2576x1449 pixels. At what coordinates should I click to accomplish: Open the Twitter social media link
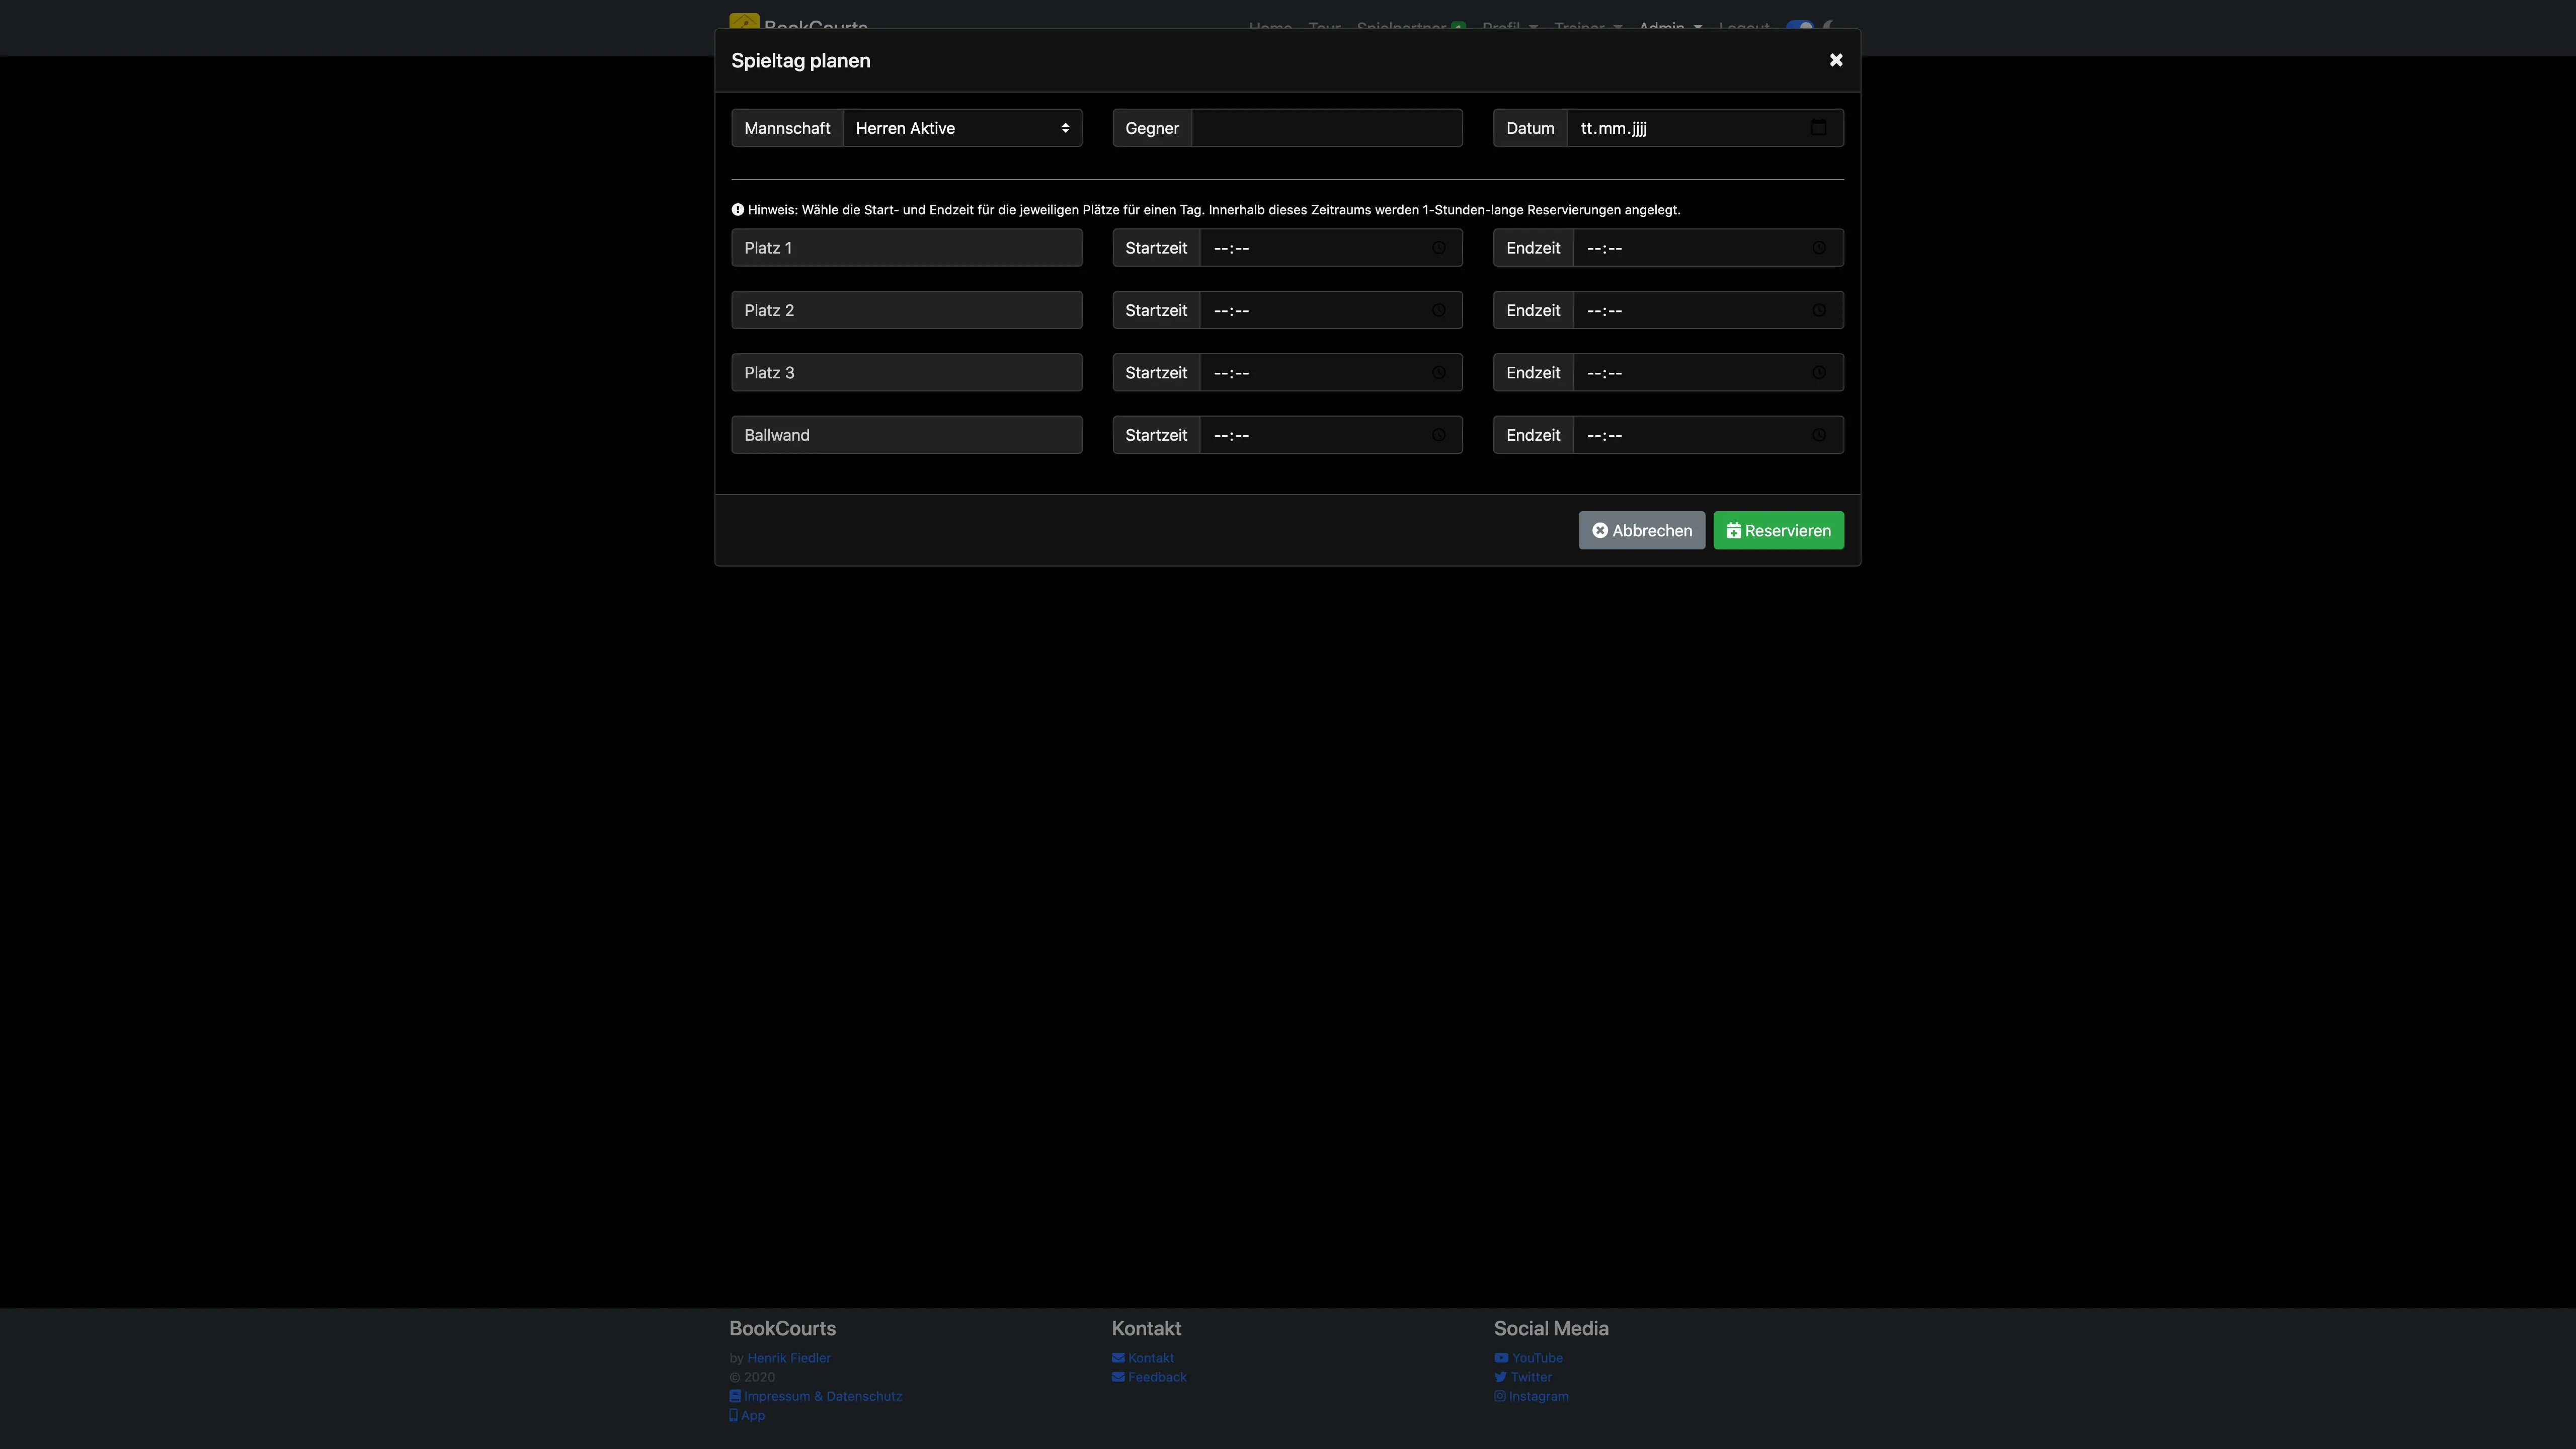pyautogui.click(x=1522, y=1377)
